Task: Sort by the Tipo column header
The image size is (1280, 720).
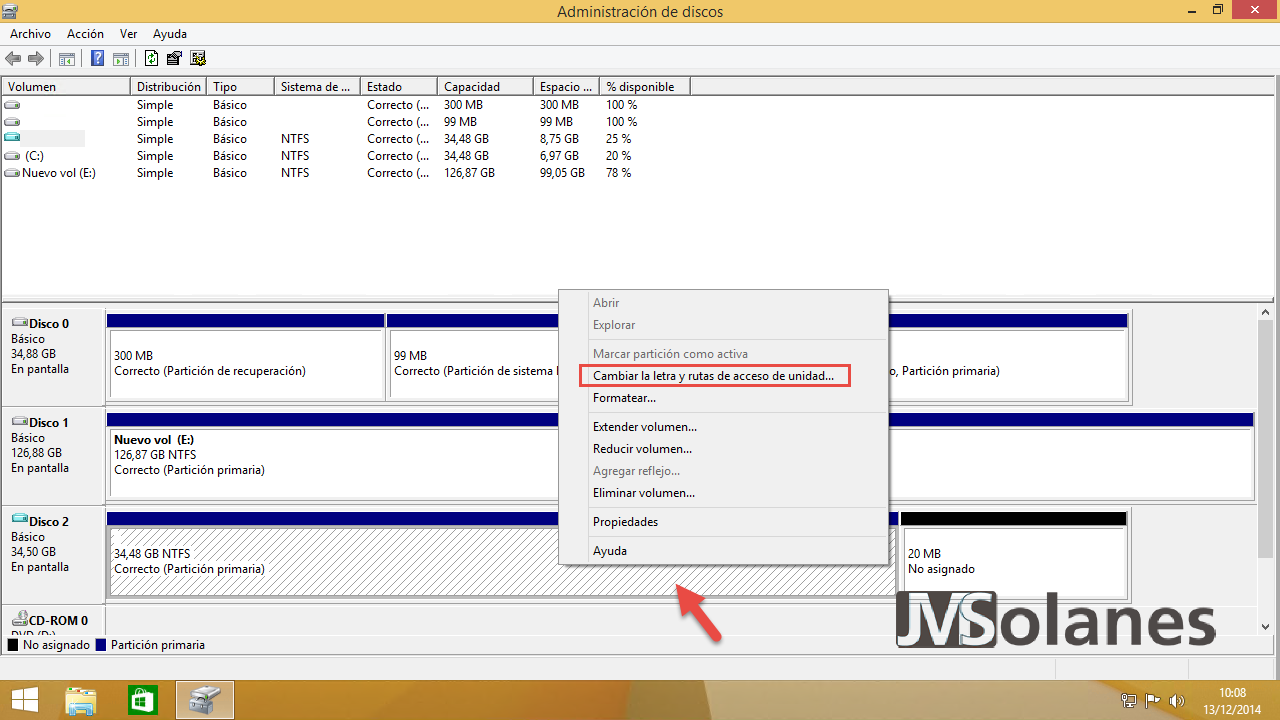Action: [240, 87]
